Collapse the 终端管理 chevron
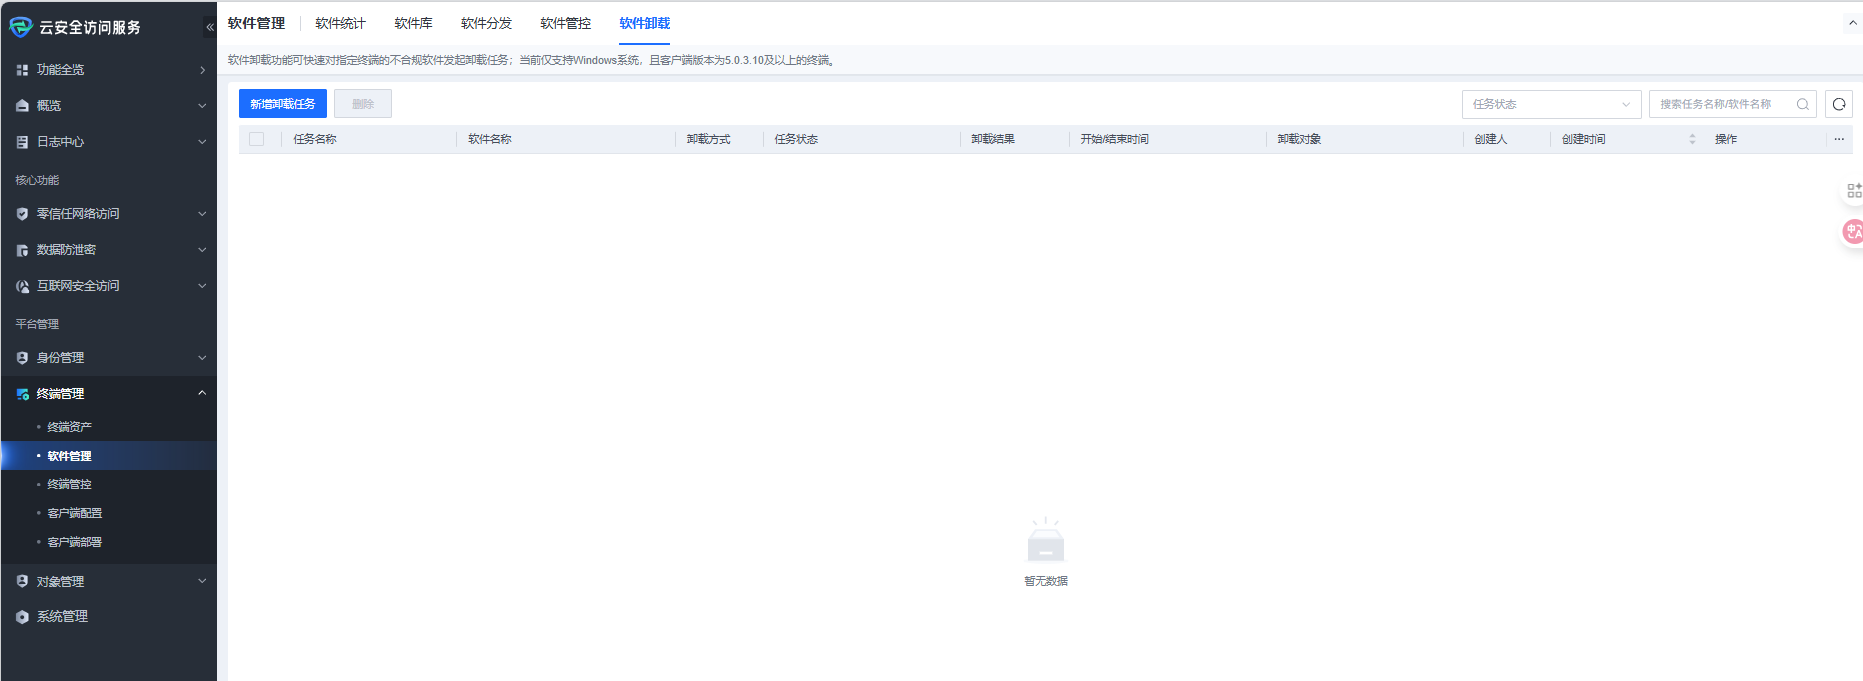 202,393
